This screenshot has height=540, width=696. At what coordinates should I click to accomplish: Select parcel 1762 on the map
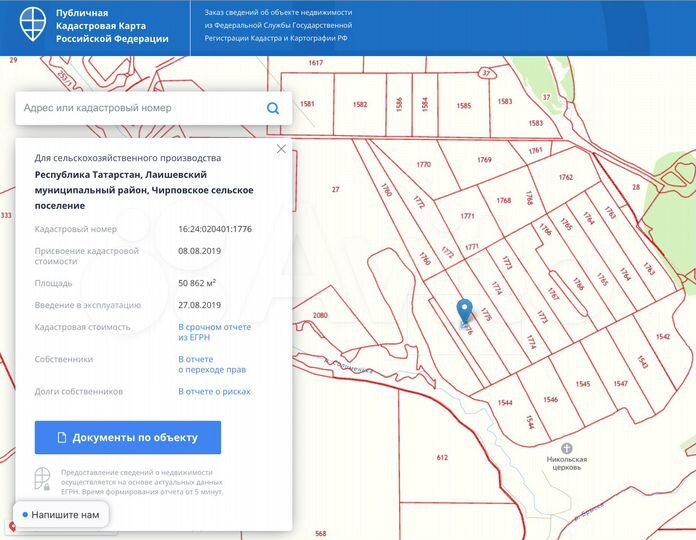pos(566,178)
